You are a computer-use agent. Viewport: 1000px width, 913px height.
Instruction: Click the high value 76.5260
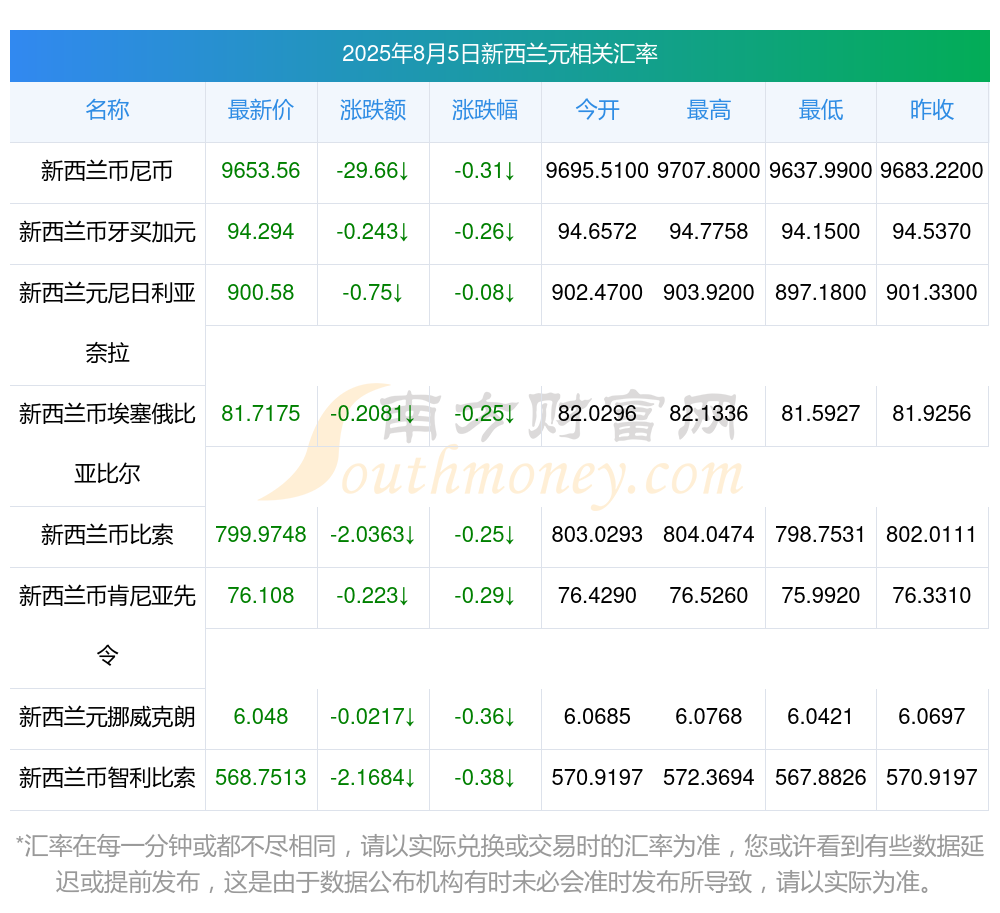709,595
